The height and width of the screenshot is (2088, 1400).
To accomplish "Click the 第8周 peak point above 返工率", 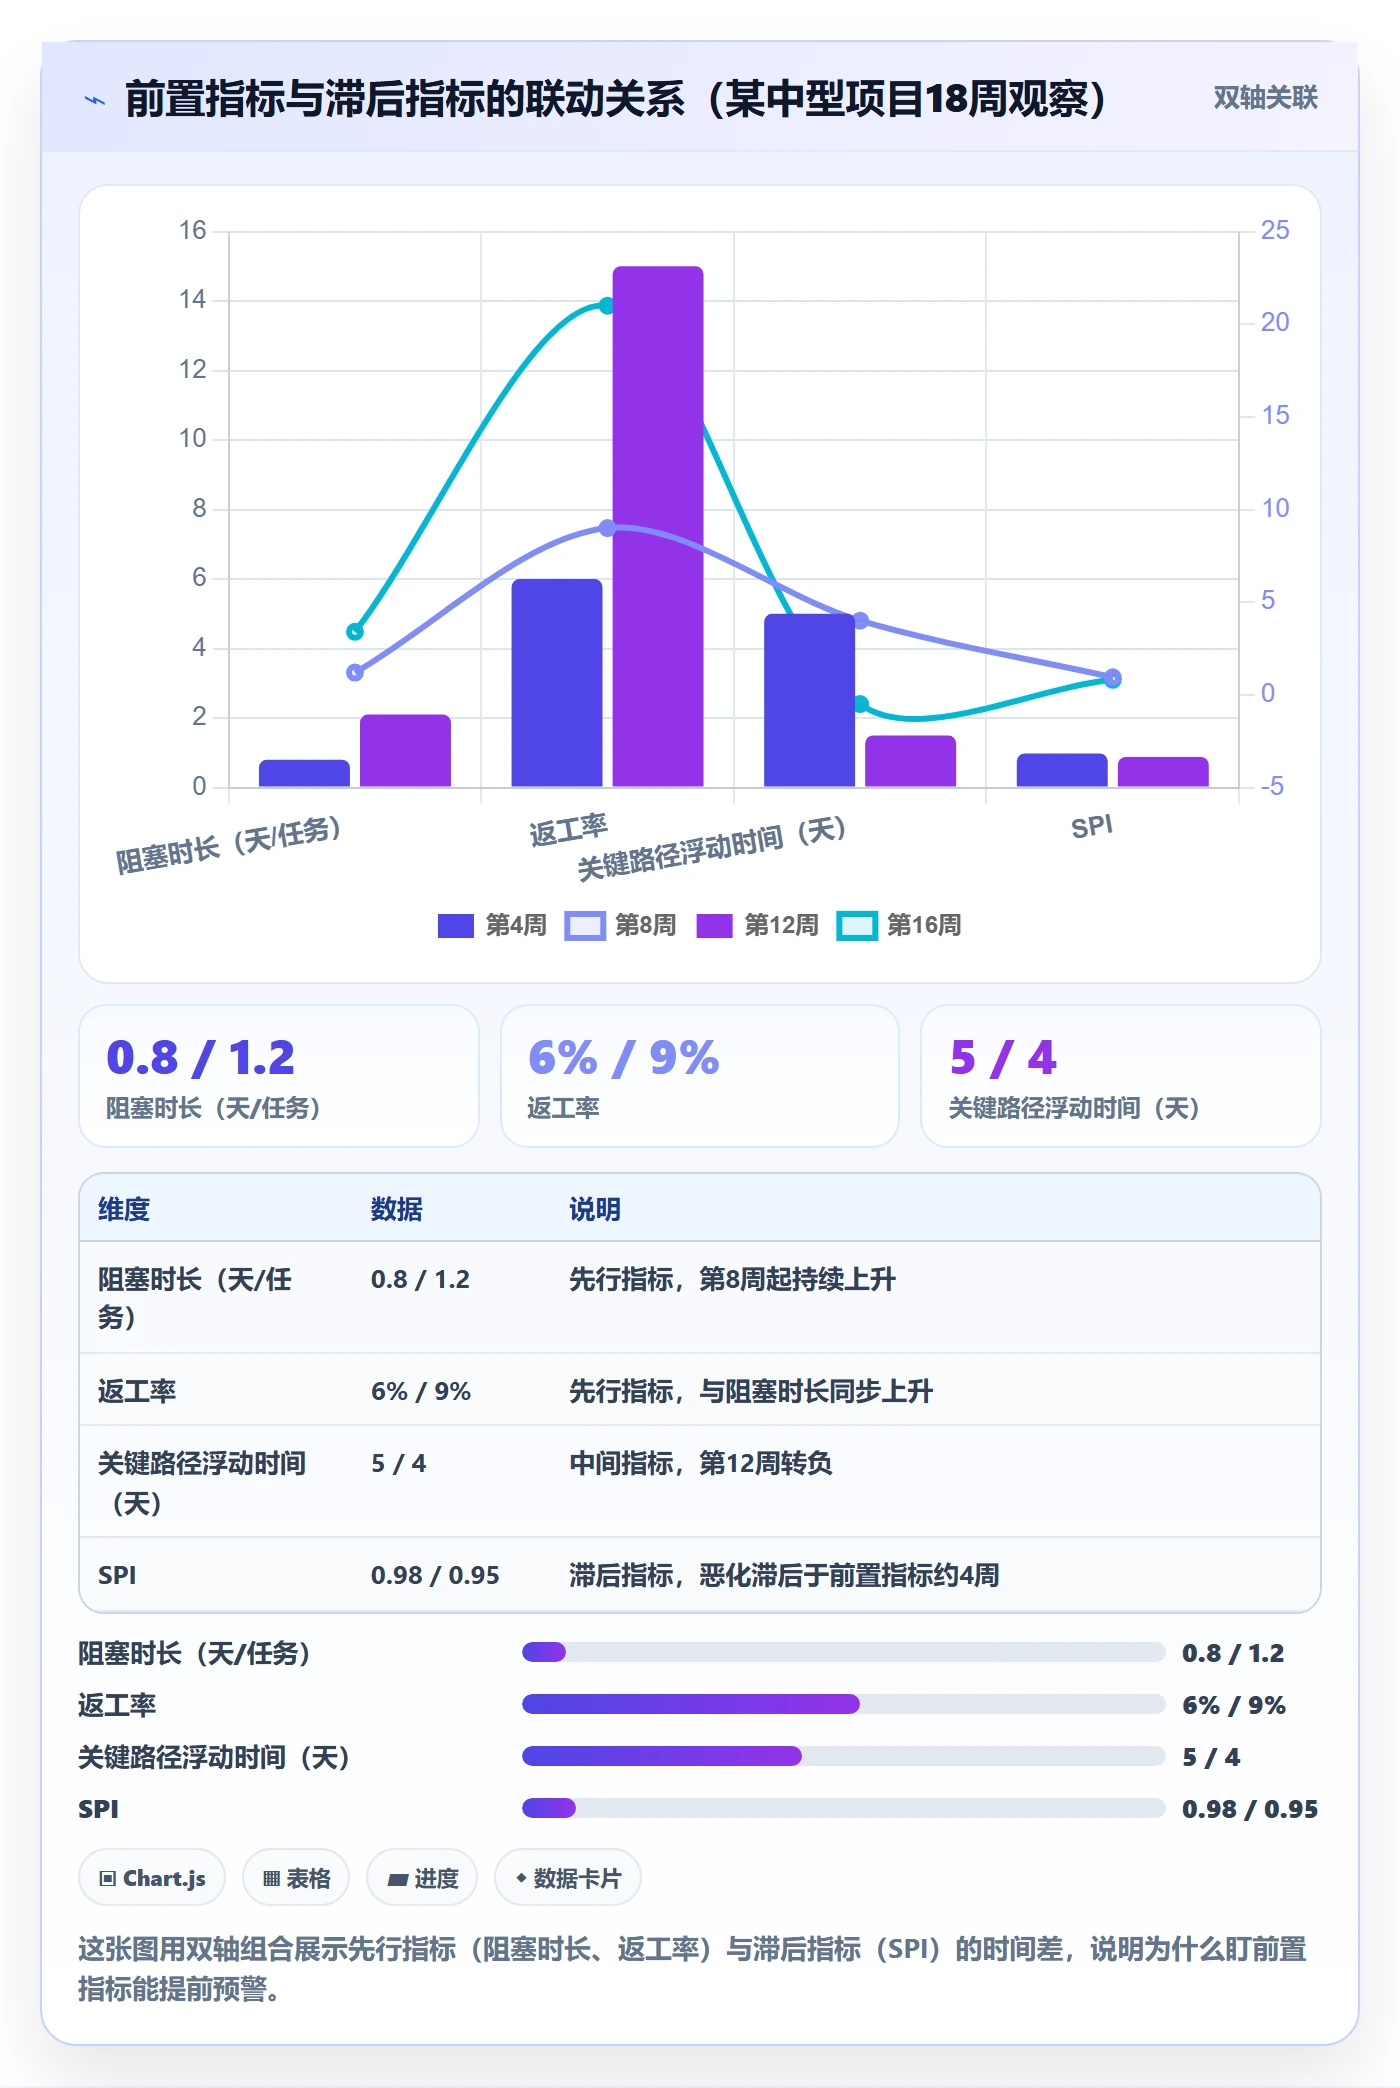I will [607, 528].
